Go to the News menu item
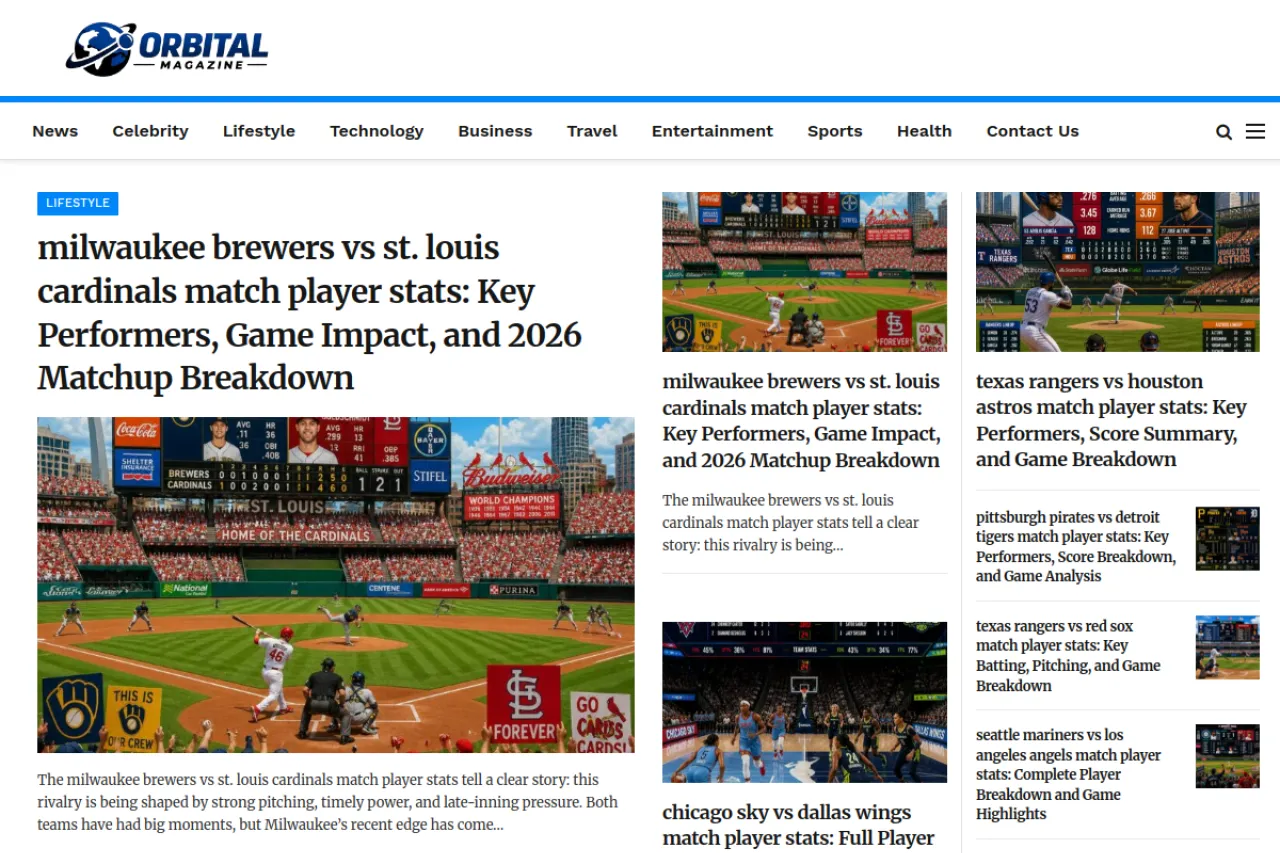 [55, 131]
